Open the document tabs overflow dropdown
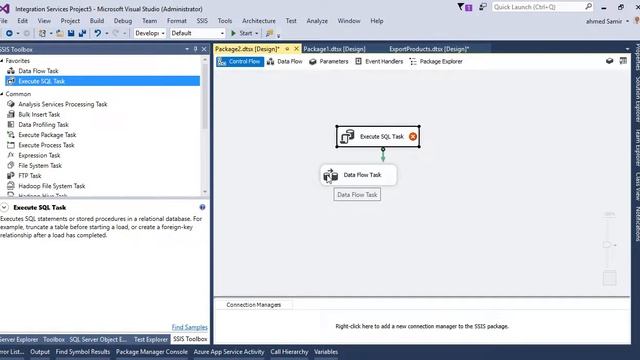The width and height of the screenshot is (640, 360). (x=627, y=49)
